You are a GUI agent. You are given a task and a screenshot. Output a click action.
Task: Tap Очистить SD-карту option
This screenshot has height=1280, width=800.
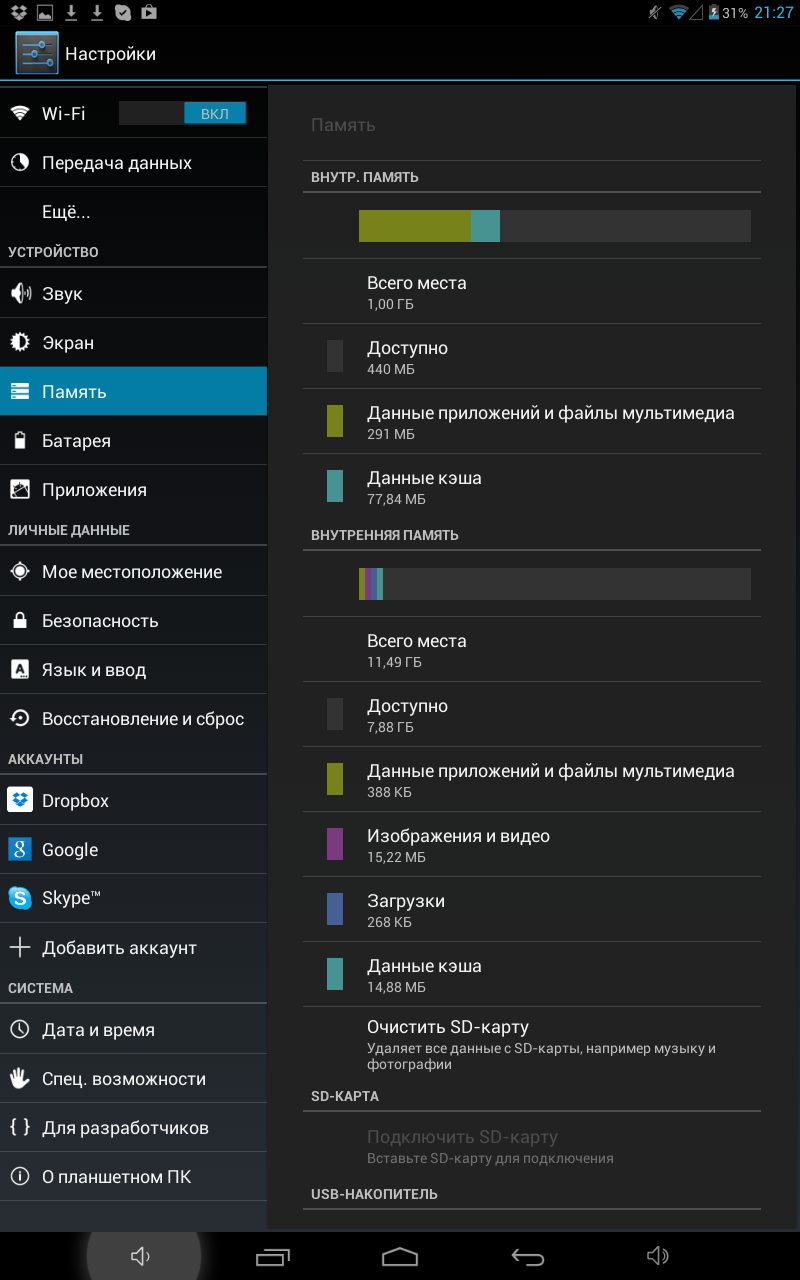532,1044
